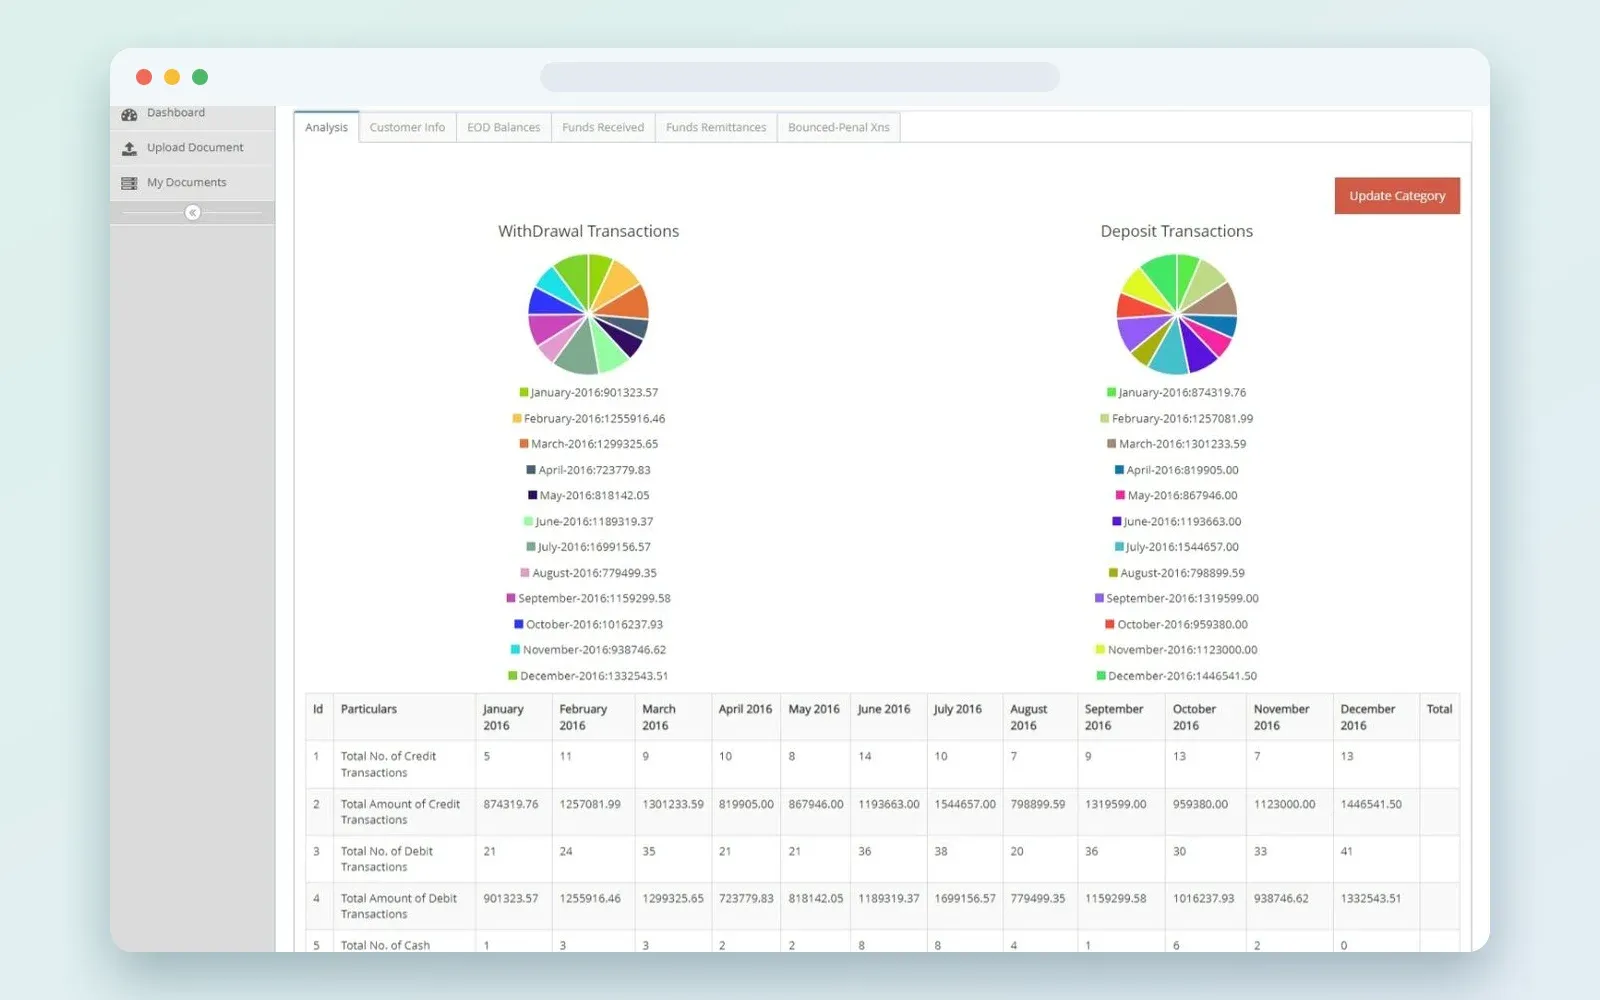Switch to the Analysis tab
1600x1000 pixels.
[326, 127]
